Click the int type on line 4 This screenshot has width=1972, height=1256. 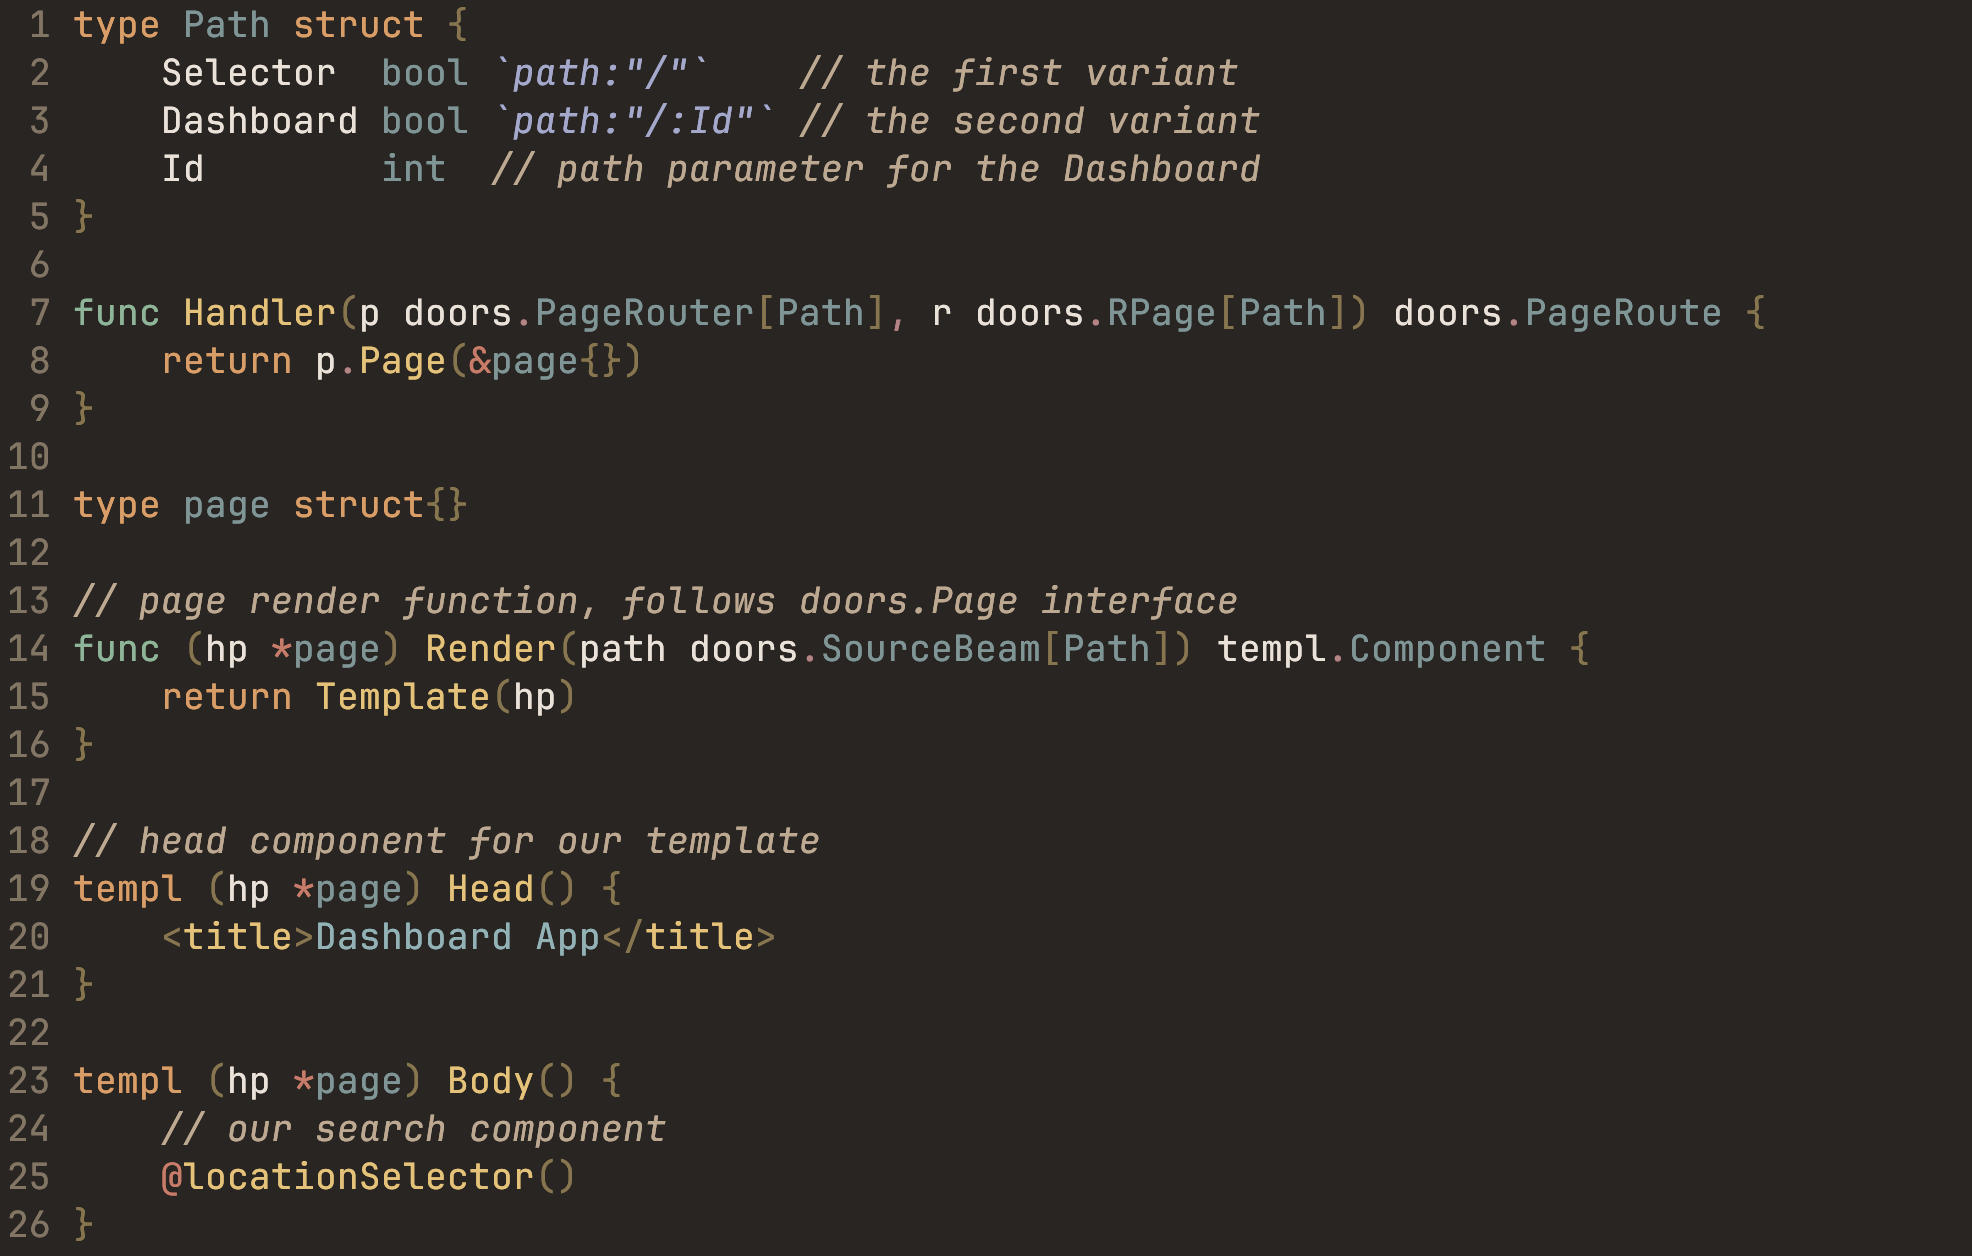413,169
